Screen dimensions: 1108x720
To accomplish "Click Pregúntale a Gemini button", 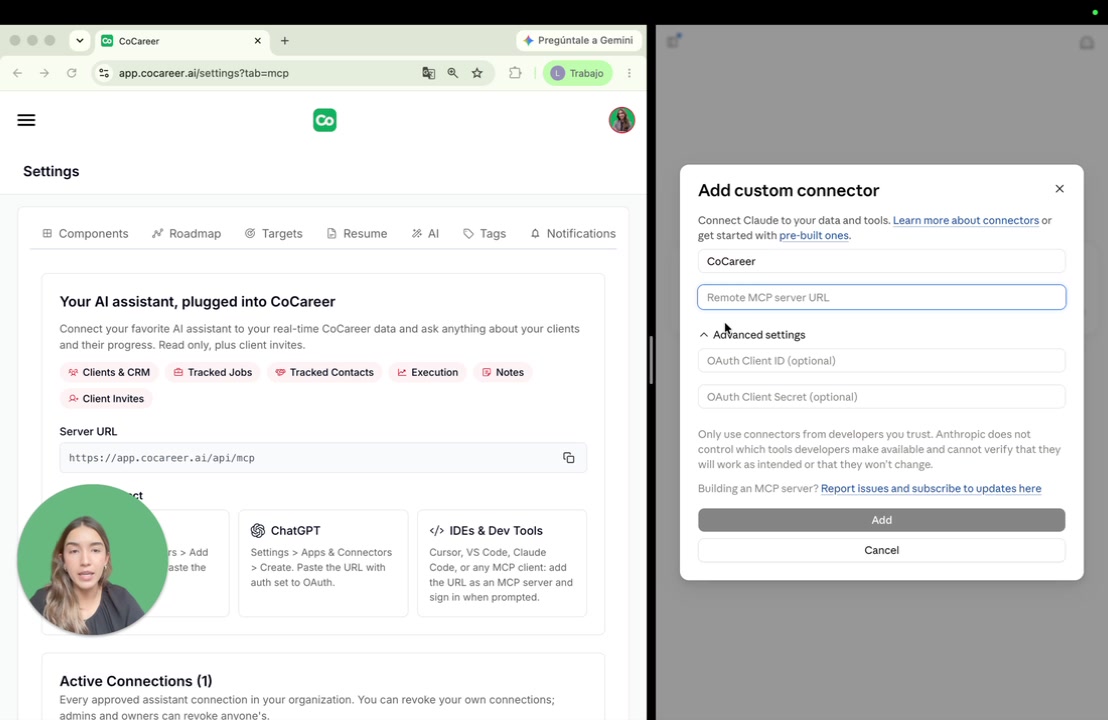I will (x=578, y=40).
